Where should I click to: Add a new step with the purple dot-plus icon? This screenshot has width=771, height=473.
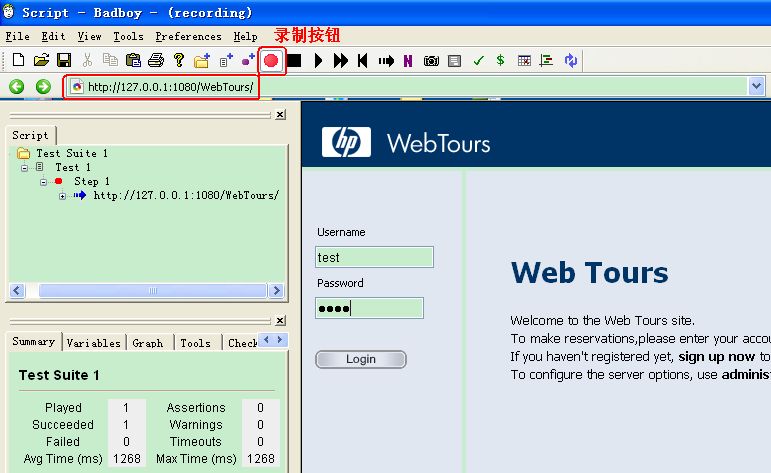pyautogui.click(x=248, y=60)
